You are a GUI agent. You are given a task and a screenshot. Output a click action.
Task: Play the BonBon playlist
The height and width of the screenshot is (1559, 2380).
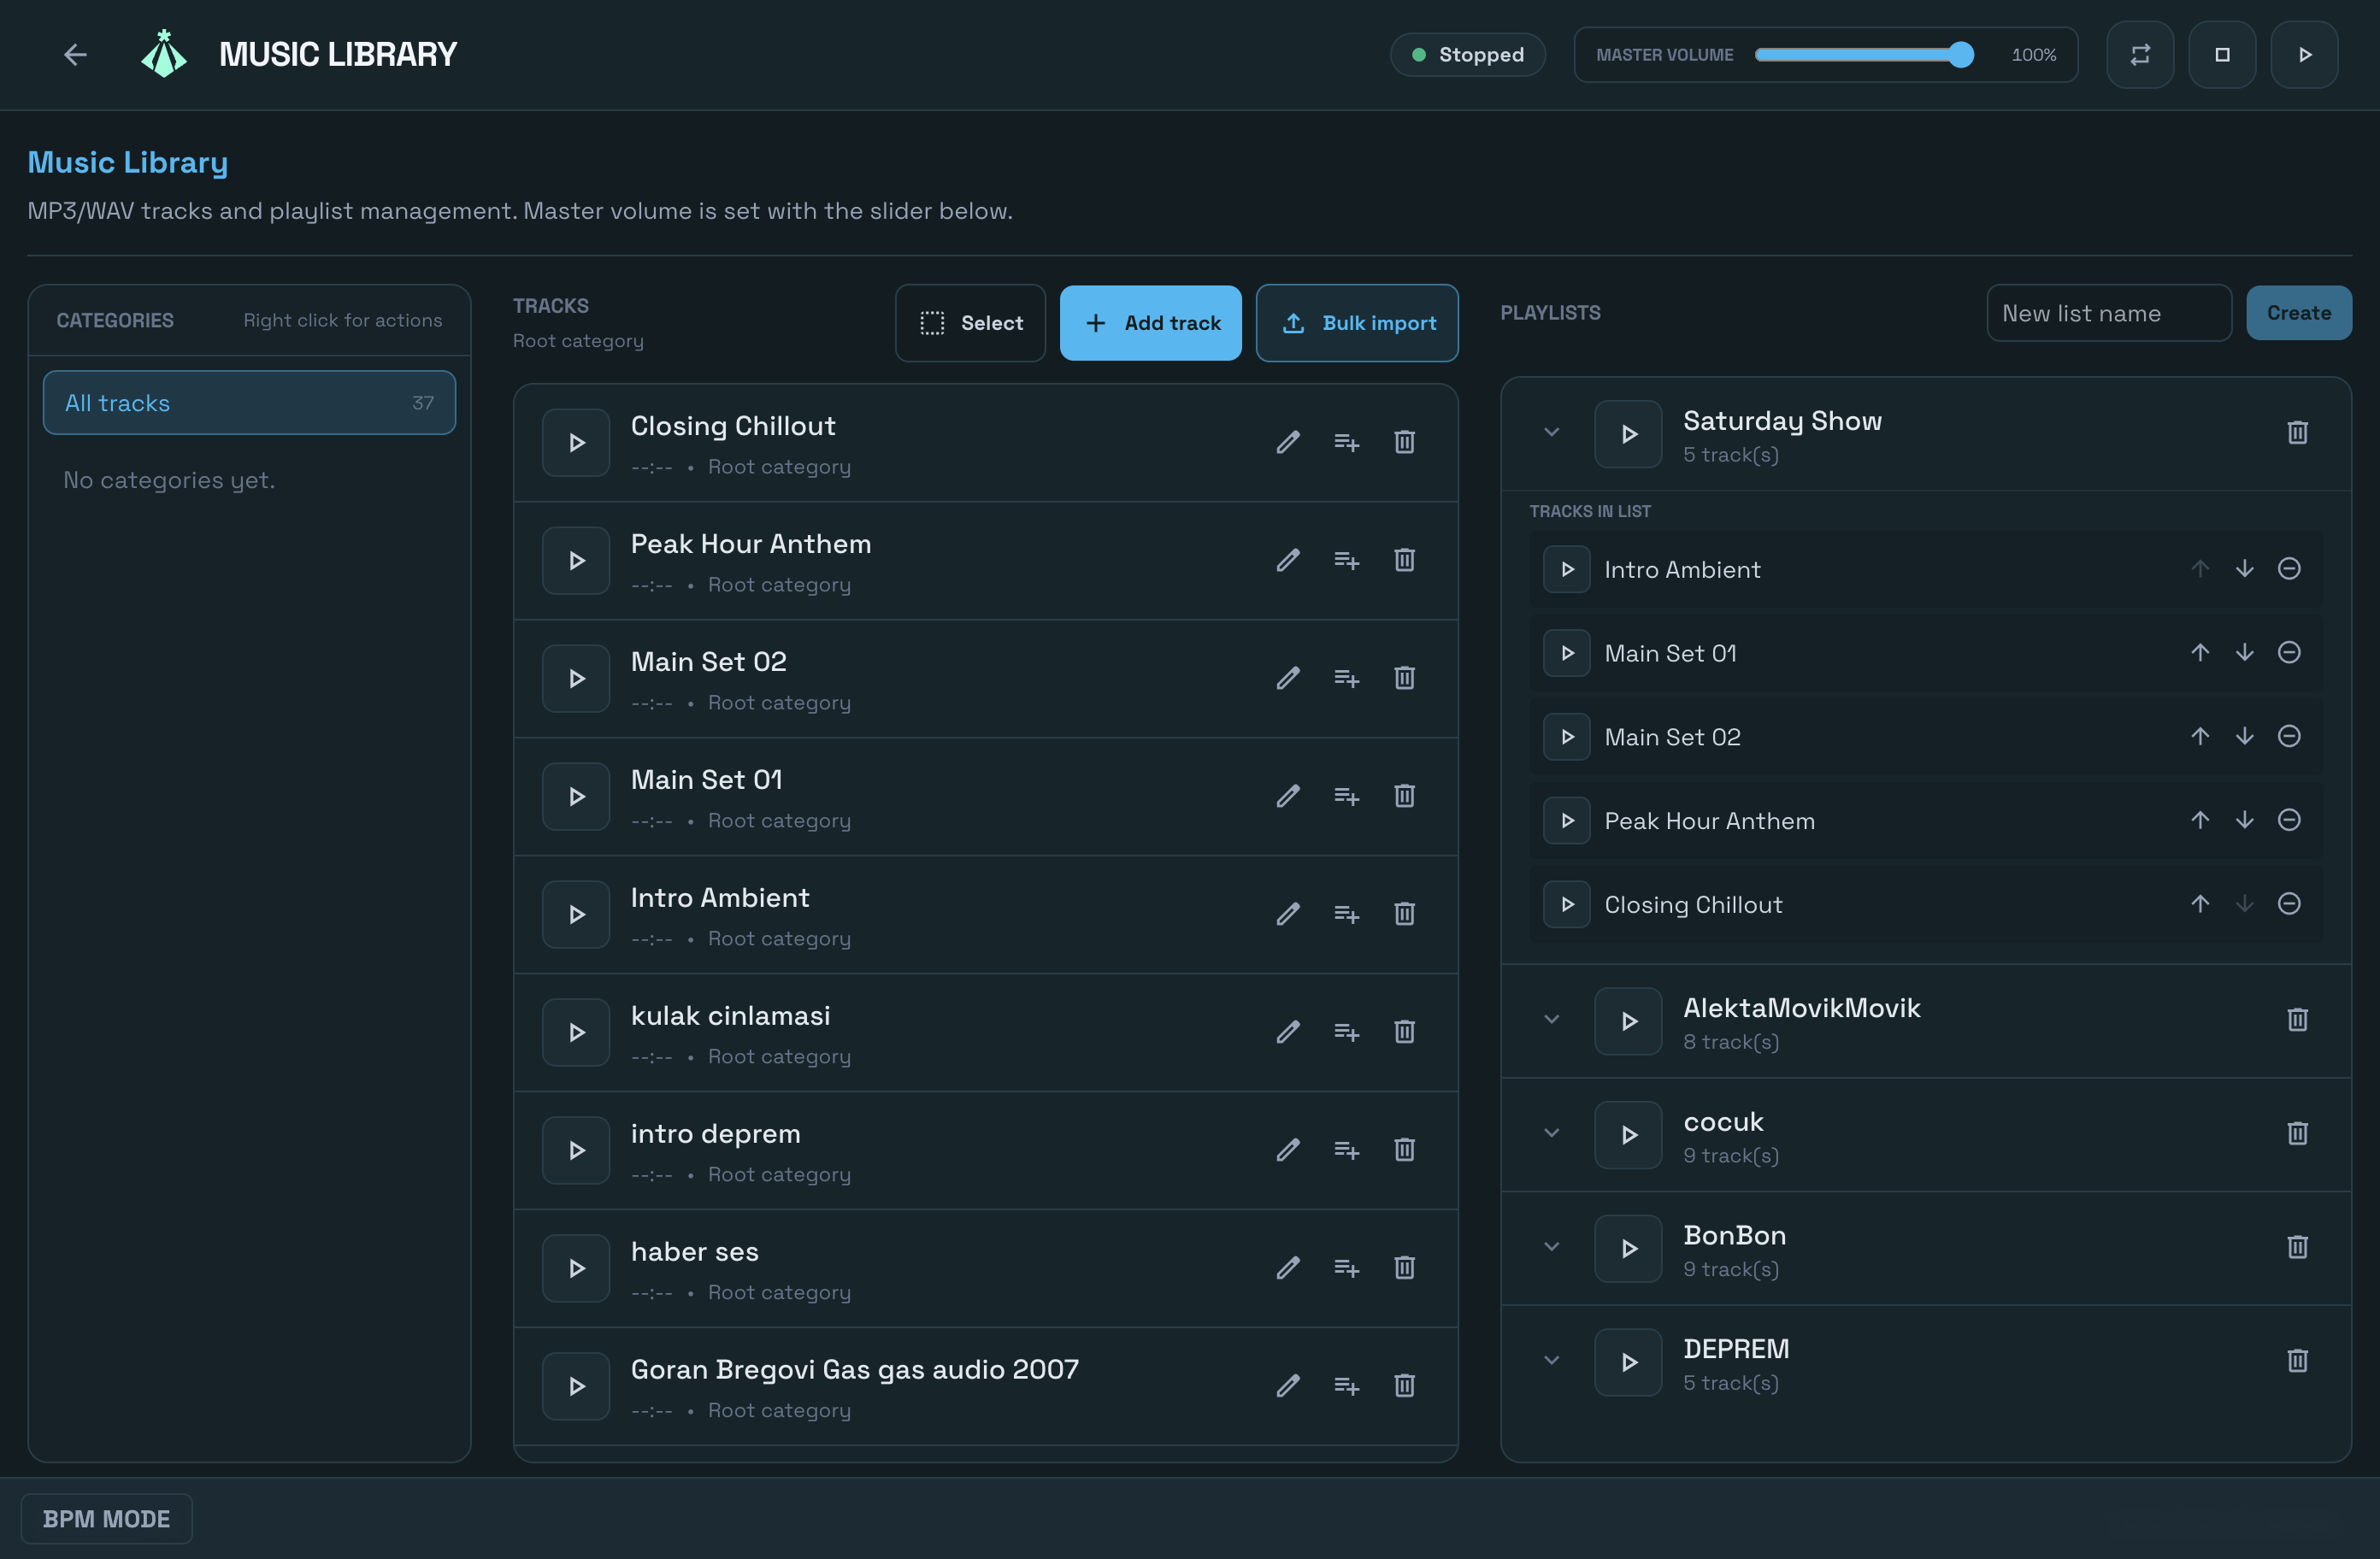(1628, 1248)
